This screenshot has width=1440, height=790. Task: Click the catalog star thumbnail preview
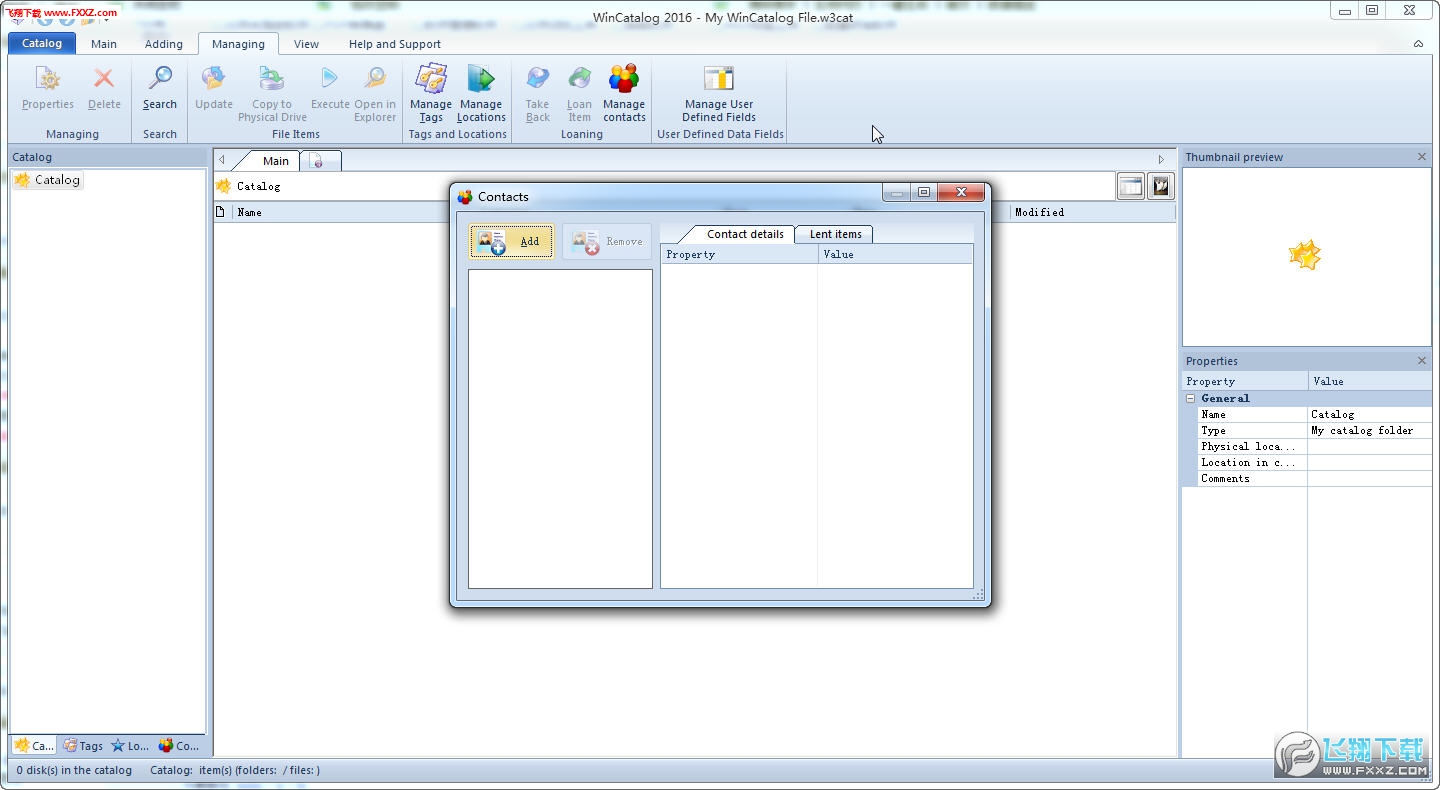pos(1305,255)
